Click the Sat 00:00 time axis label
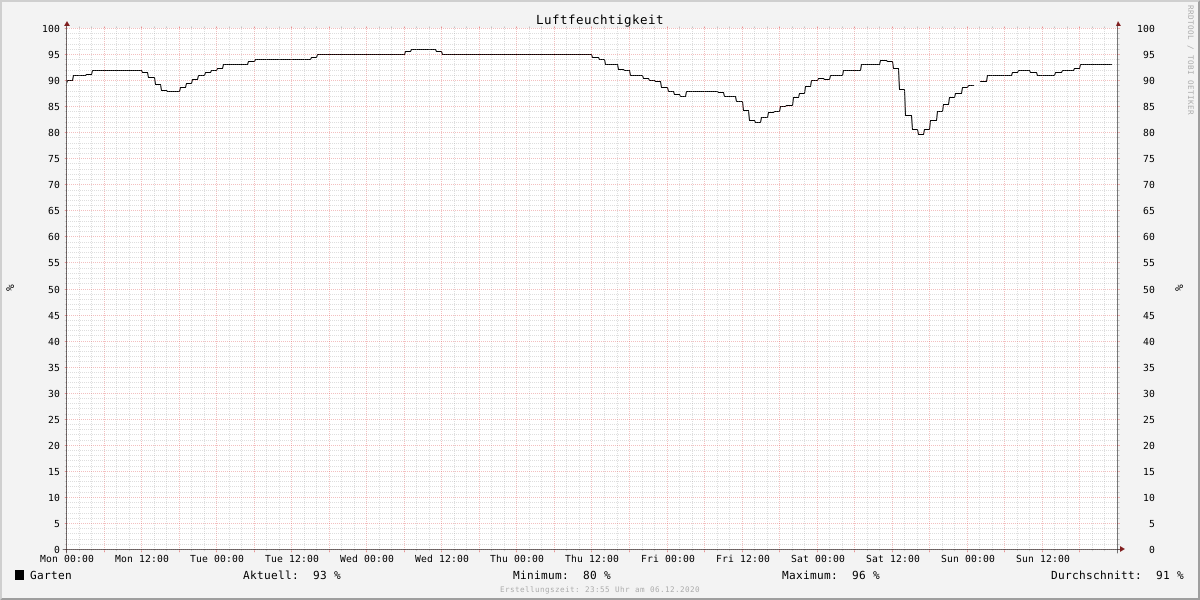1200x600 pixels. click(818, 559)
